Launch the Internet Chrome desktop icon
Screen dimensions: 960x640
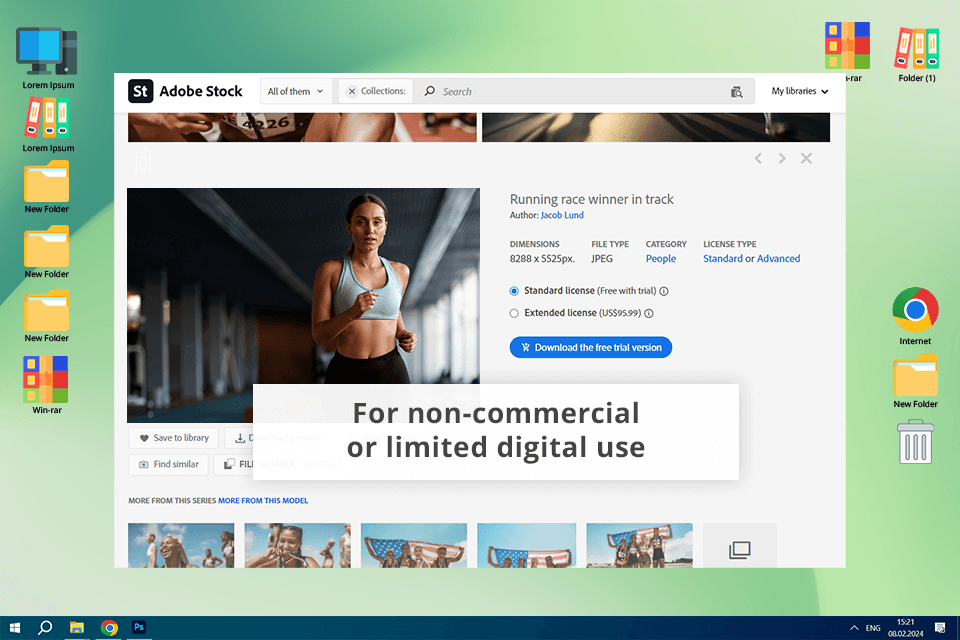tap(915, 316)
